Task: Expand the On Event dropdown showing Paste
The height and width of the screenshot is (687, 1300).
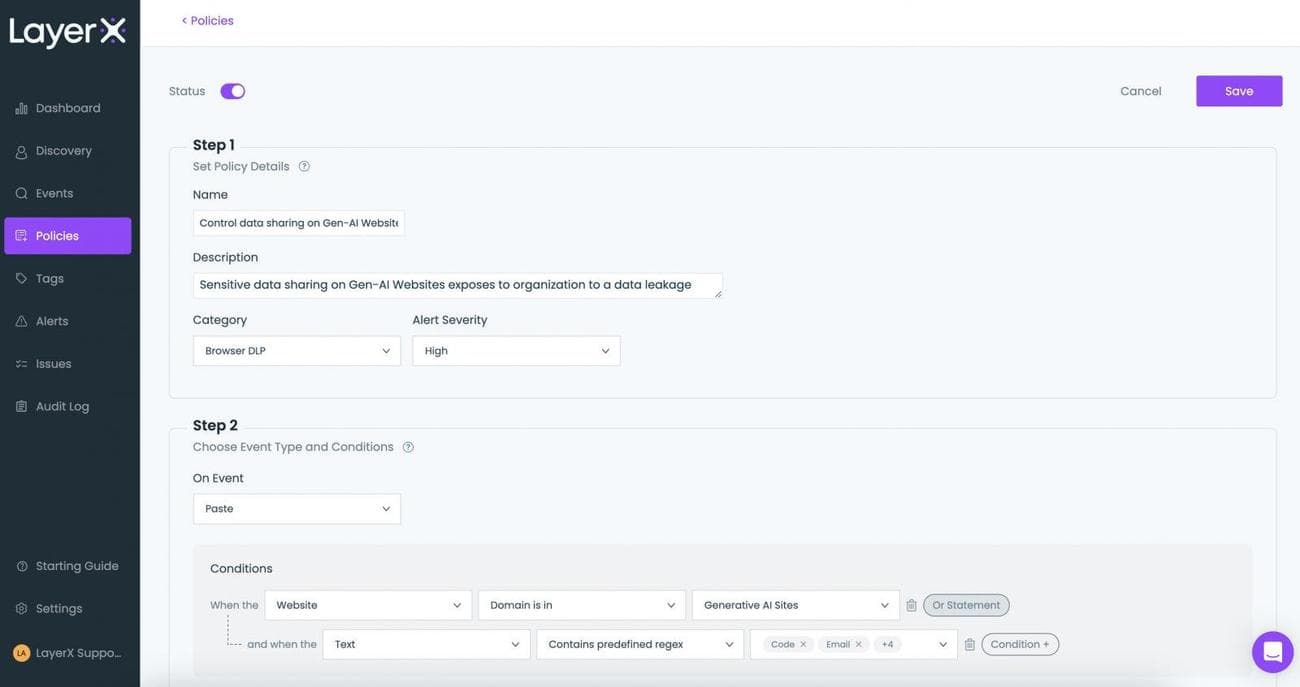Action: (x=296, y=507)
